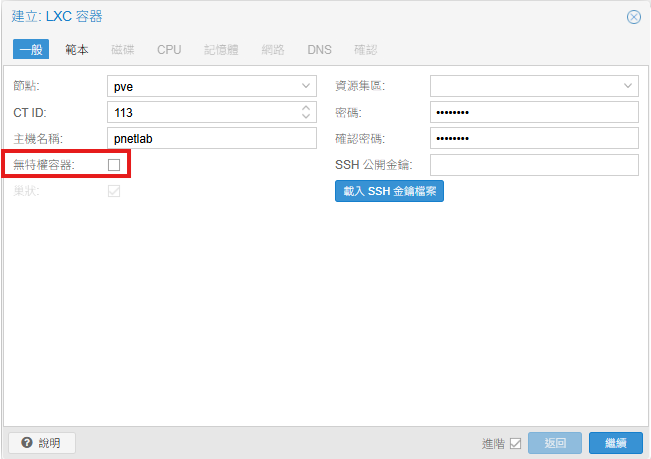Switch to the 範本 tab
Screen dimensions: 651x459
77,49
